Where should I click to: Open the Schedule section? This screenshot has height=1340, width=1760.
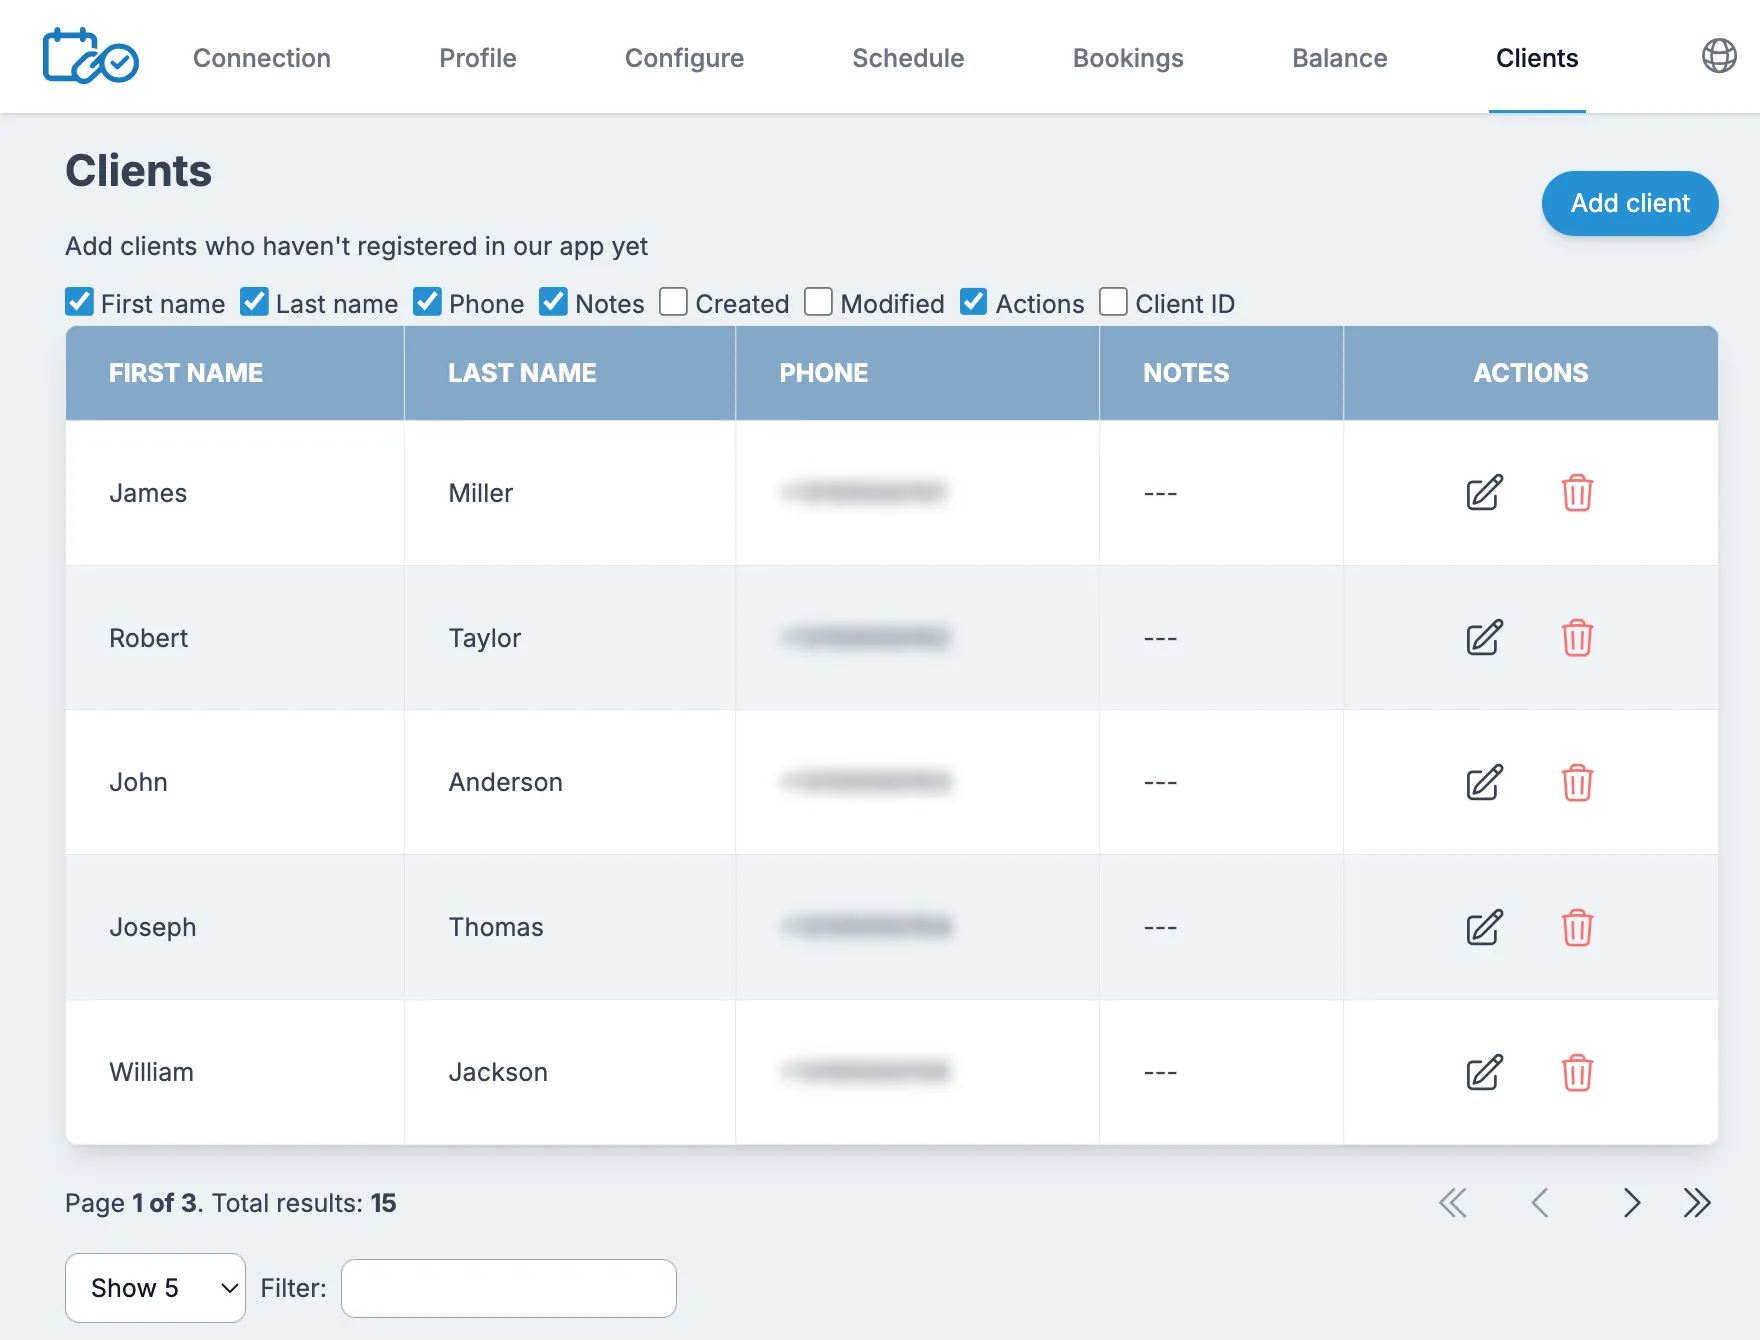pyautogui.click(x=907, y=58)
